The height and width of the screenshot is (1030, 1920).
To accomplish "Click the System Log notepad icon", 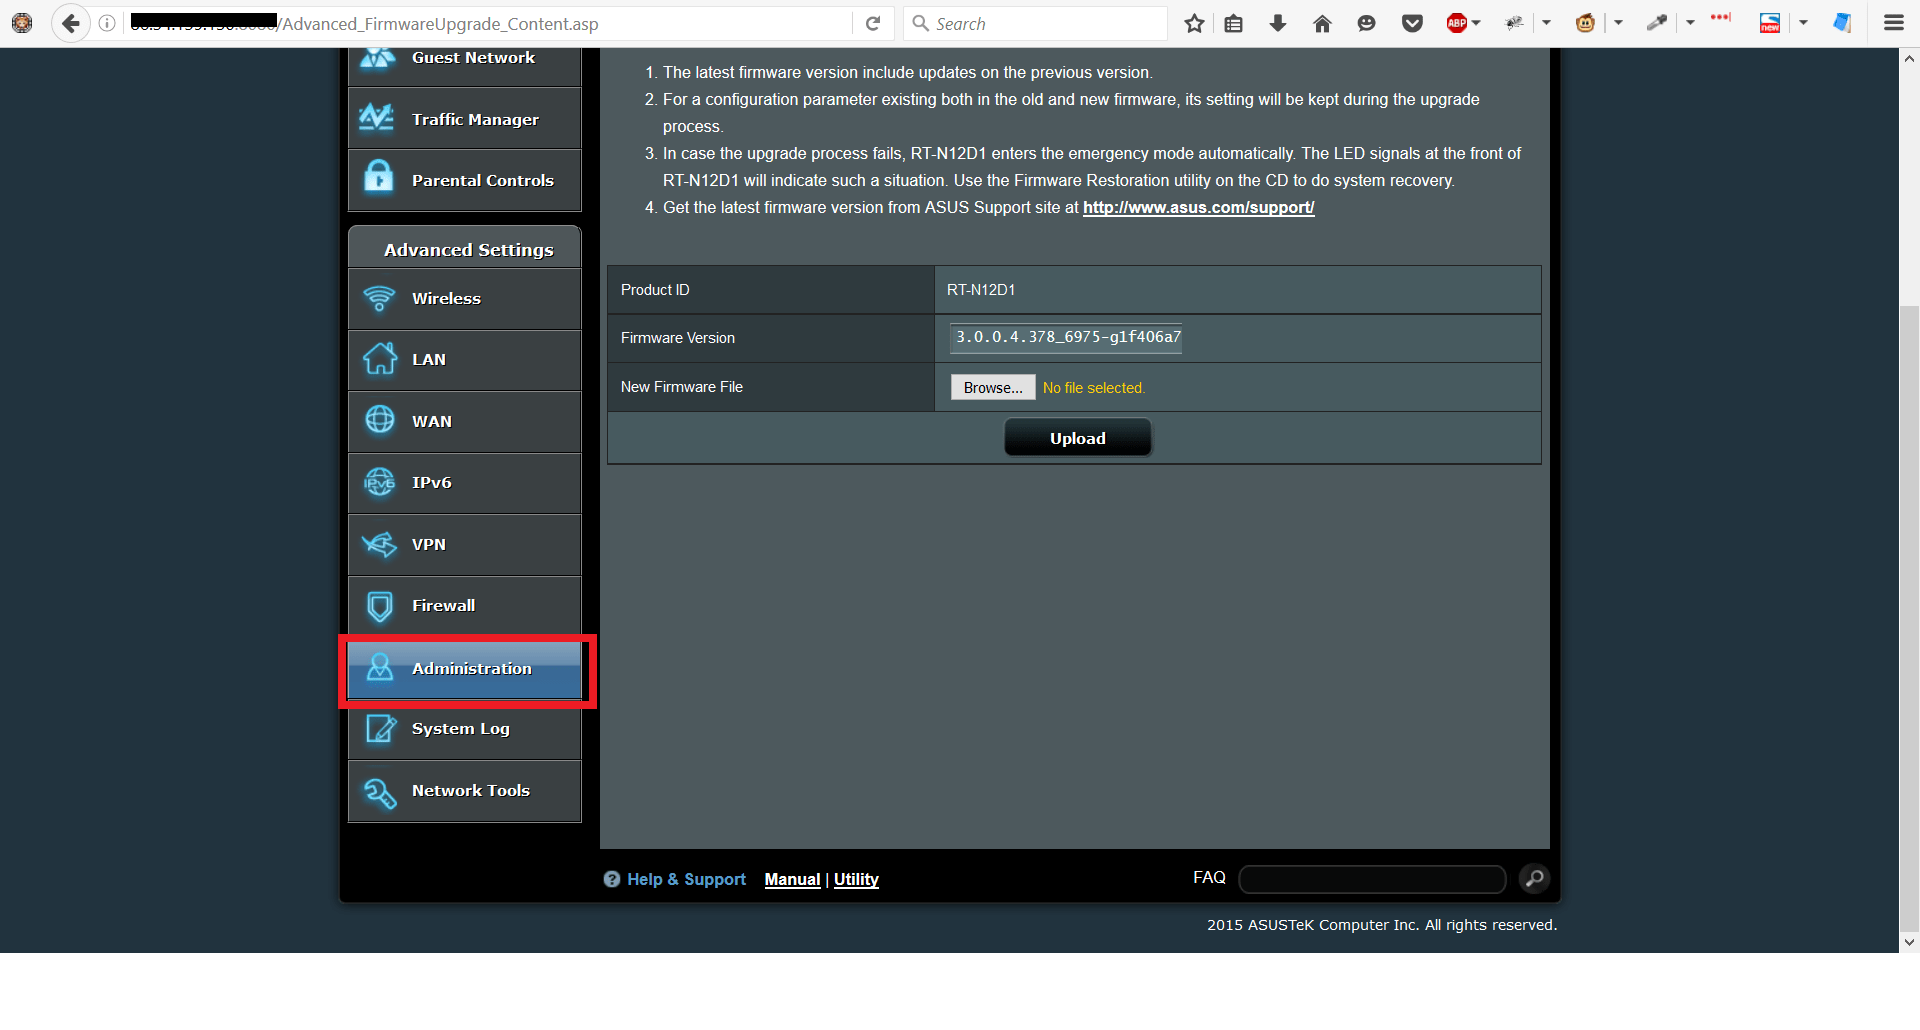I will tap(380, 729).
